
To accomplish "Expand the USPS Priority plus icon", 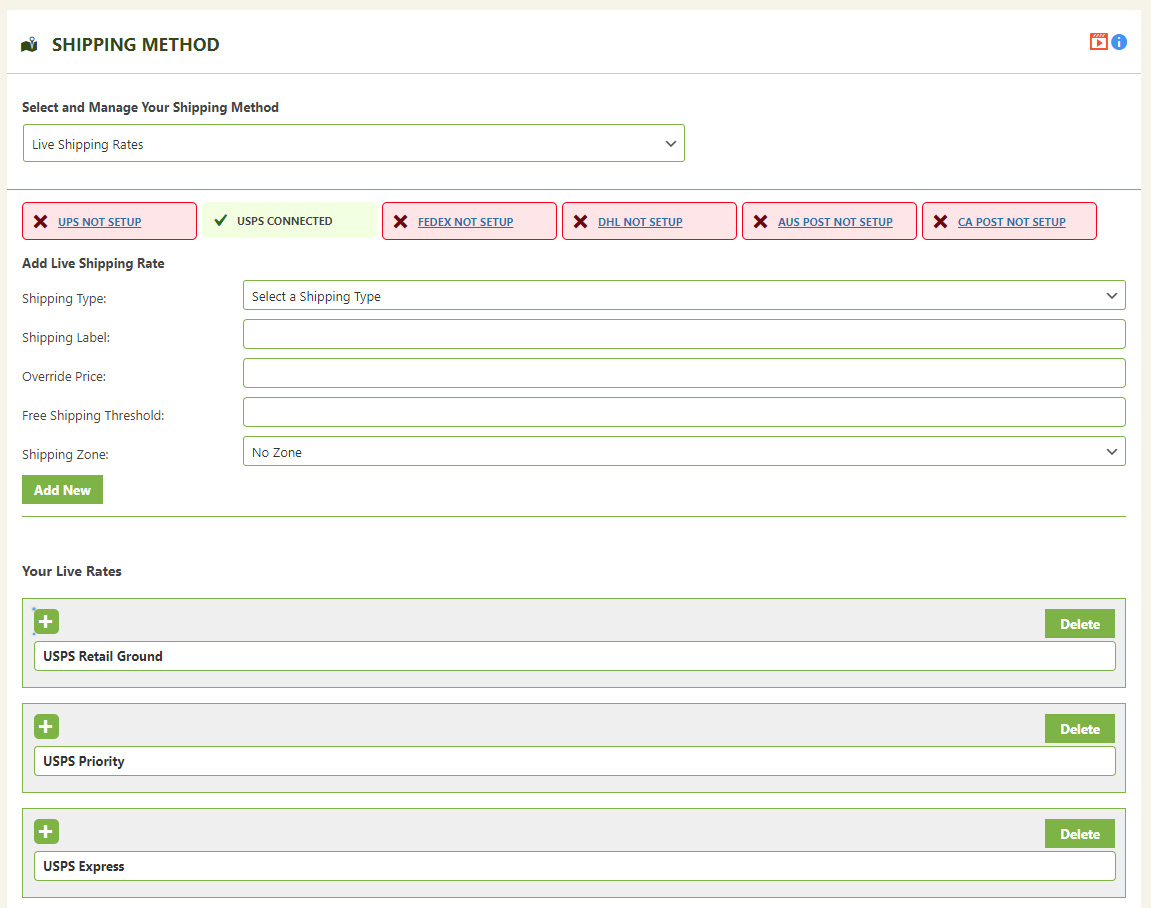I will (x=46, y=727).
